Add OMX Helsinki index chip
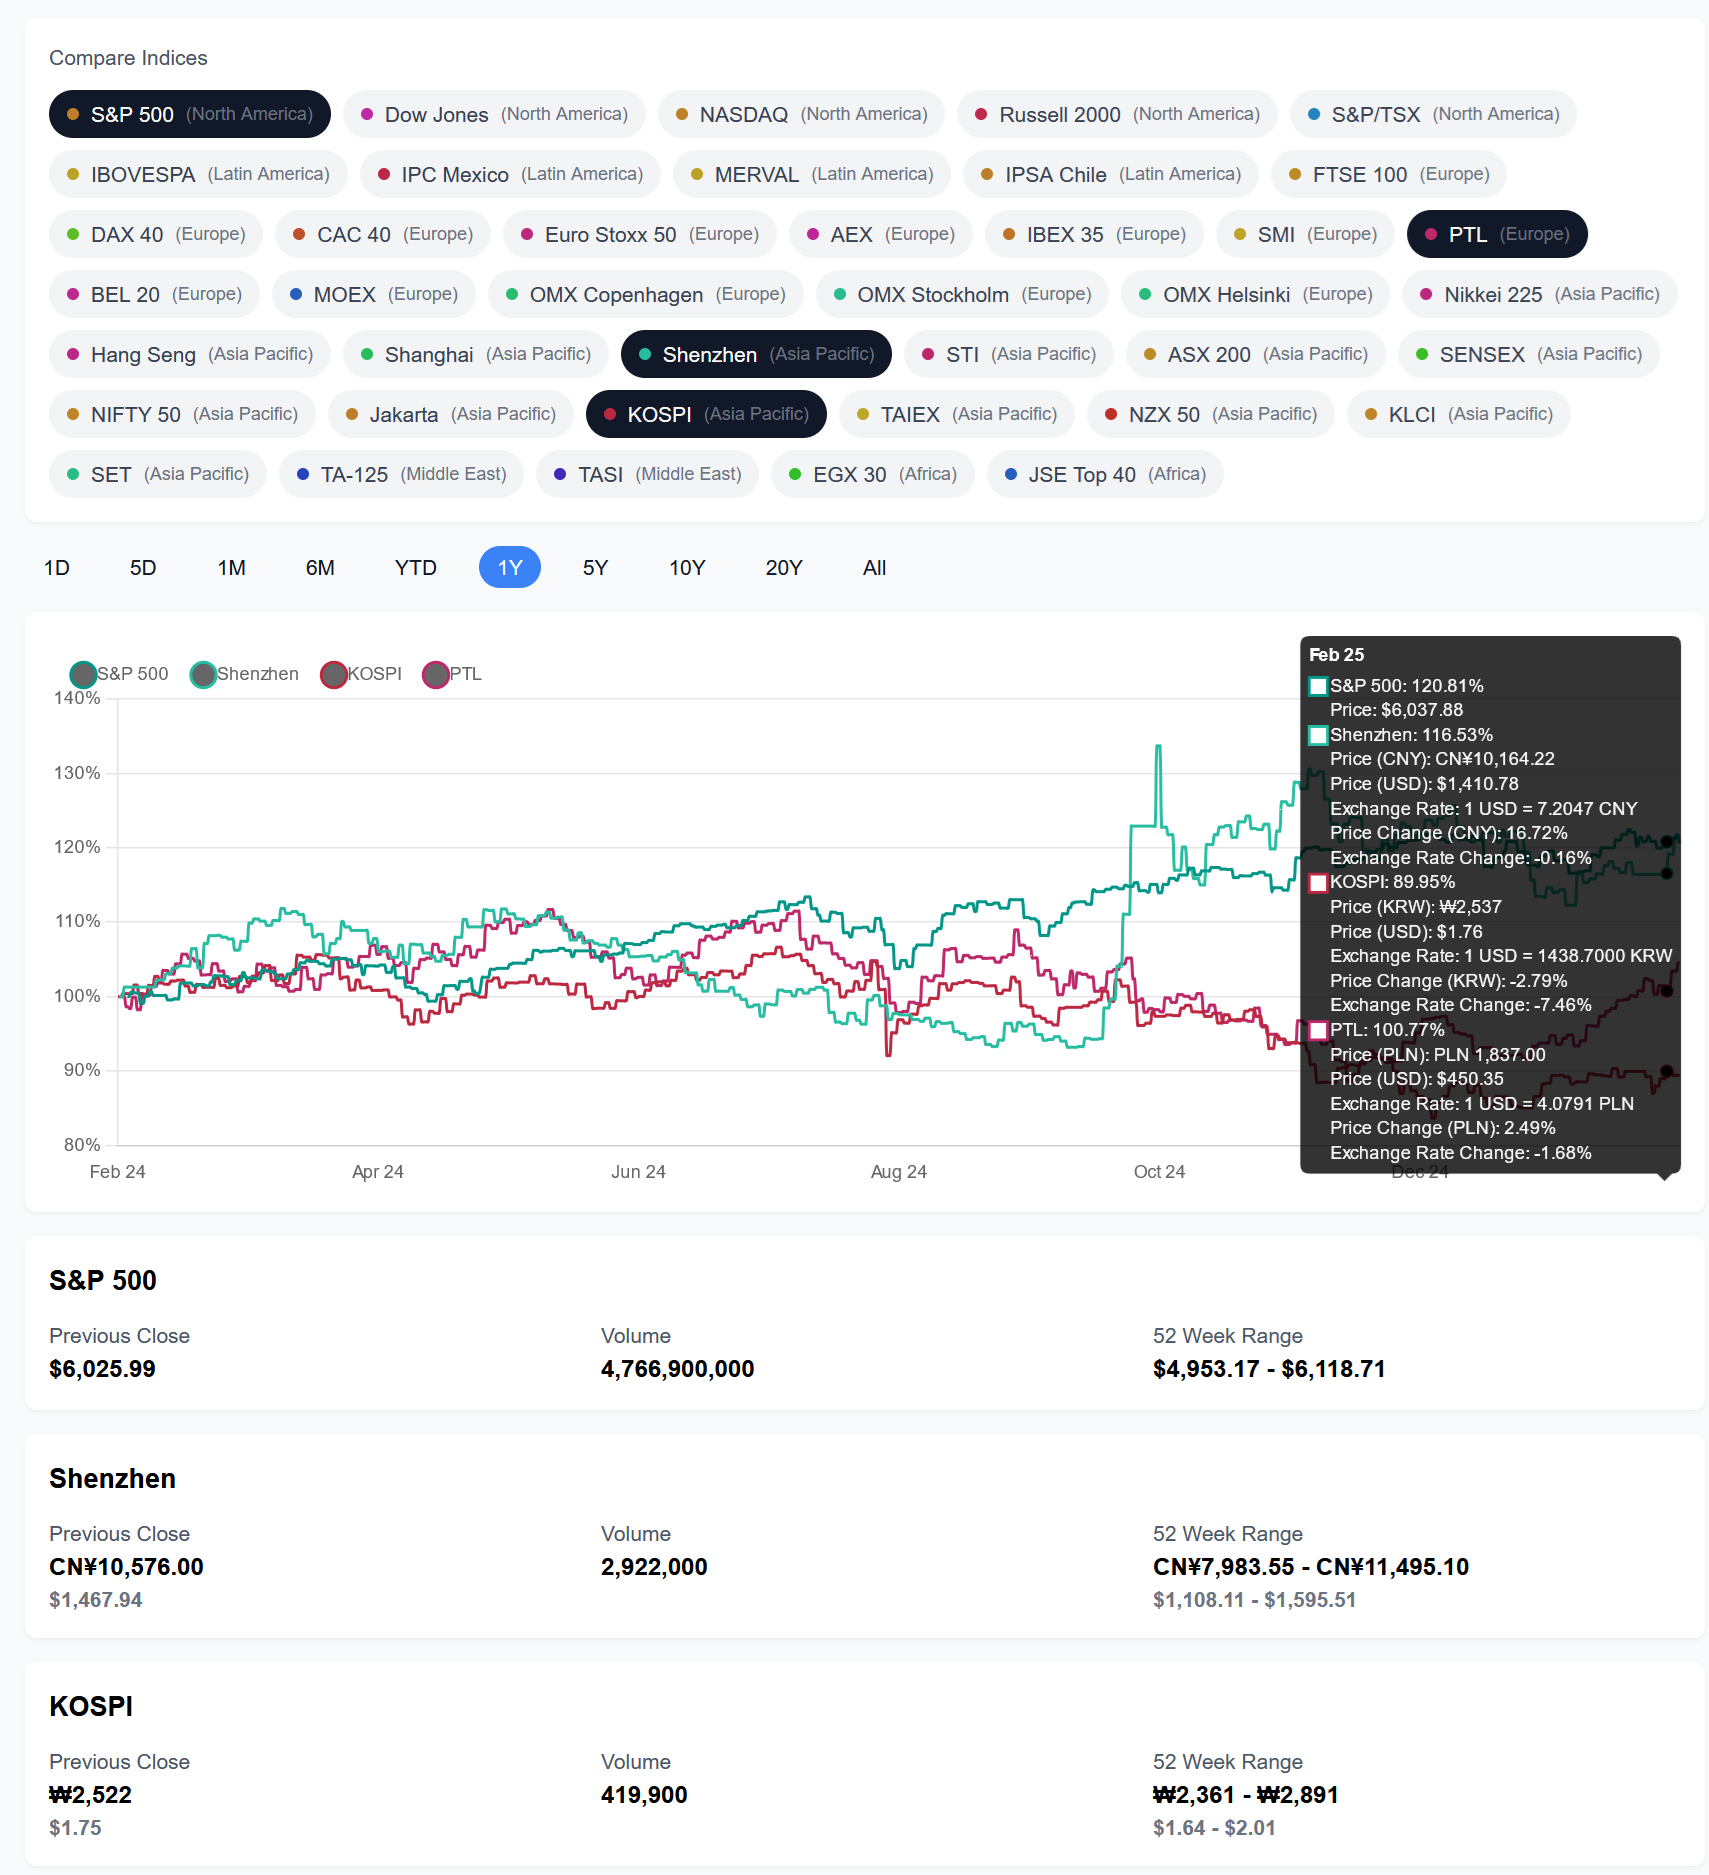Screen dimensions: 1709x1875 (x=1256, y=294)
